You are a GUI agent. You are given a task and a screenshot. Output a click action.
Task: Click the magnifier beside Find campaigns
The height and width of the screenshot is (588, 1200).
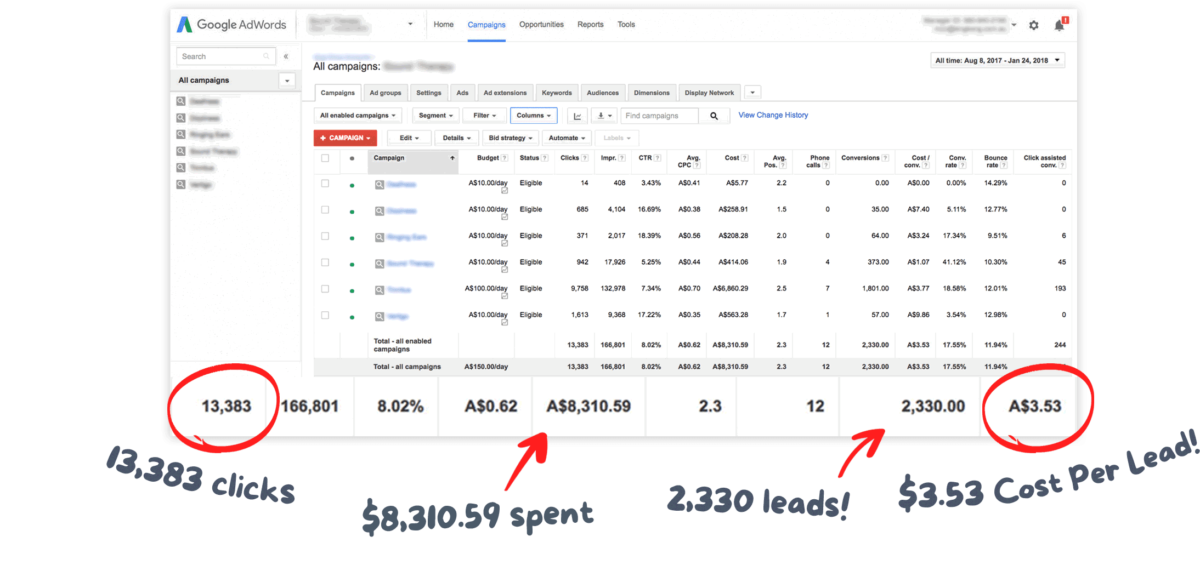pyautogui.click(x=714, y=116)
